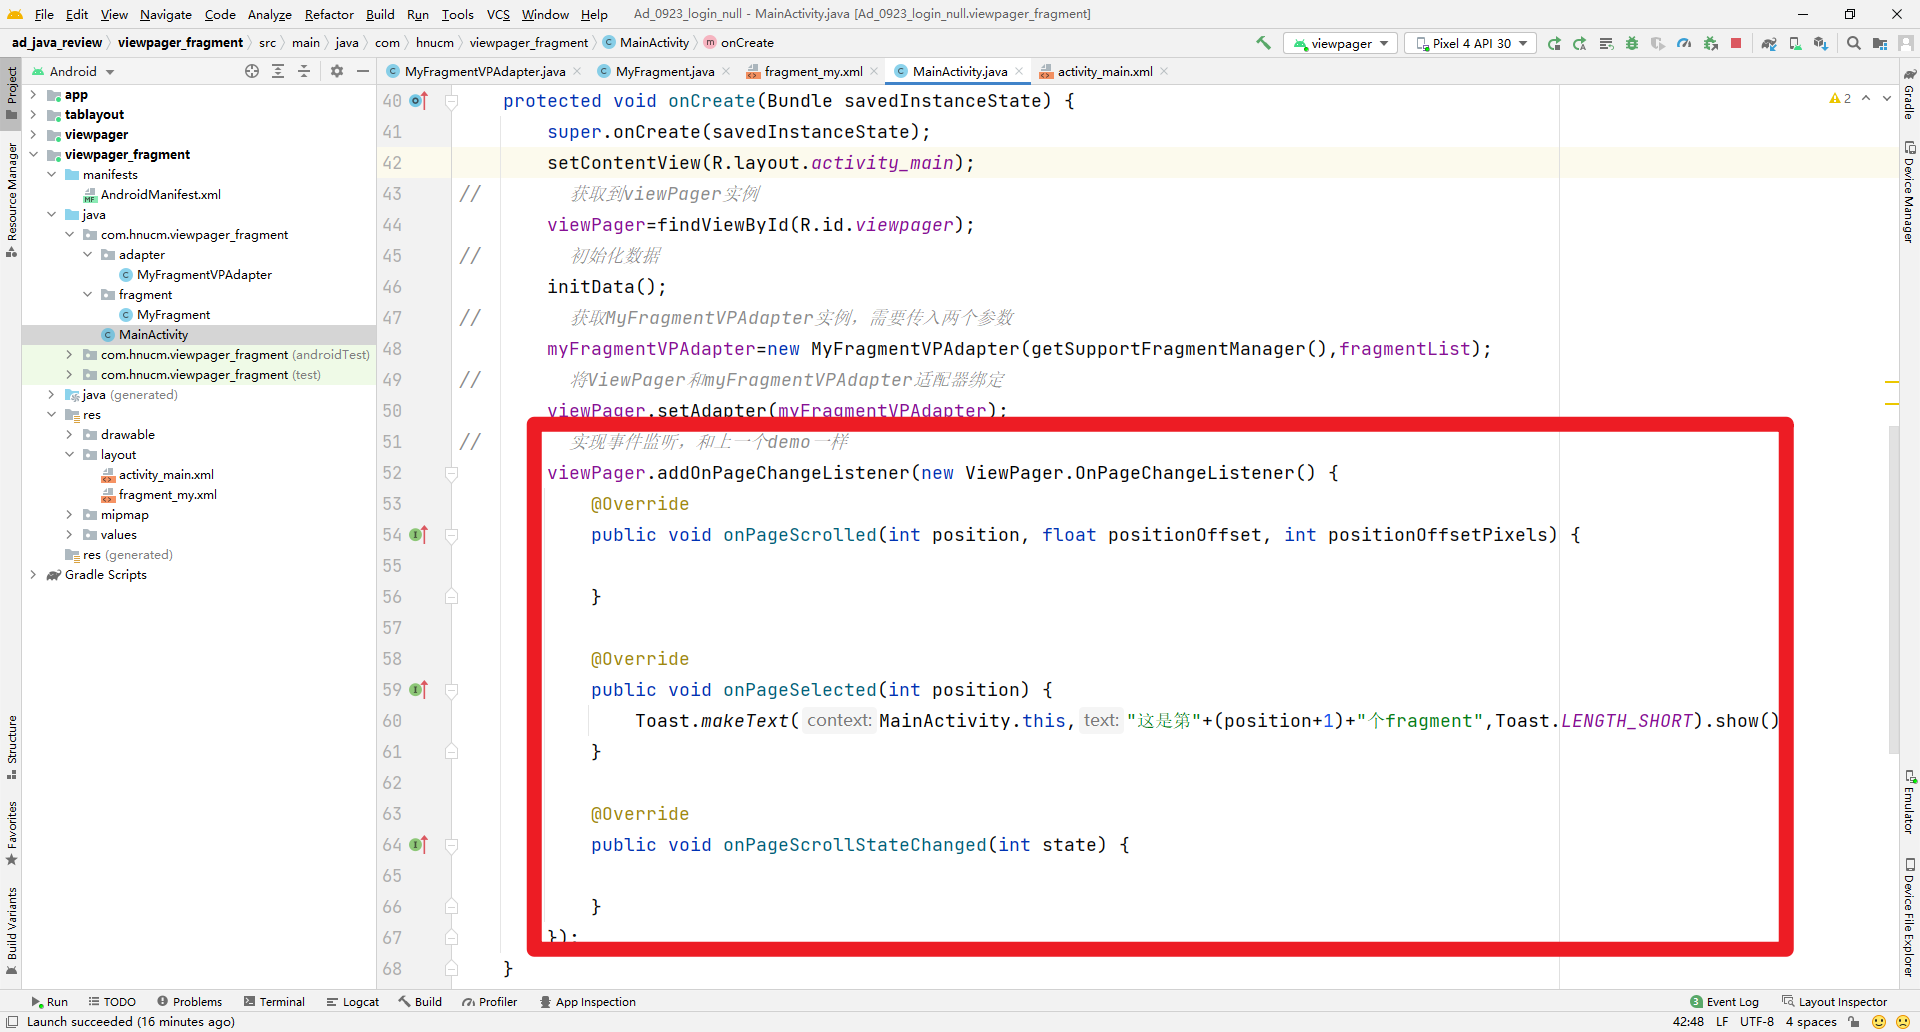
Task: Collapse the manifests folder
Action: pyautogui.click(x=51, y=175)
